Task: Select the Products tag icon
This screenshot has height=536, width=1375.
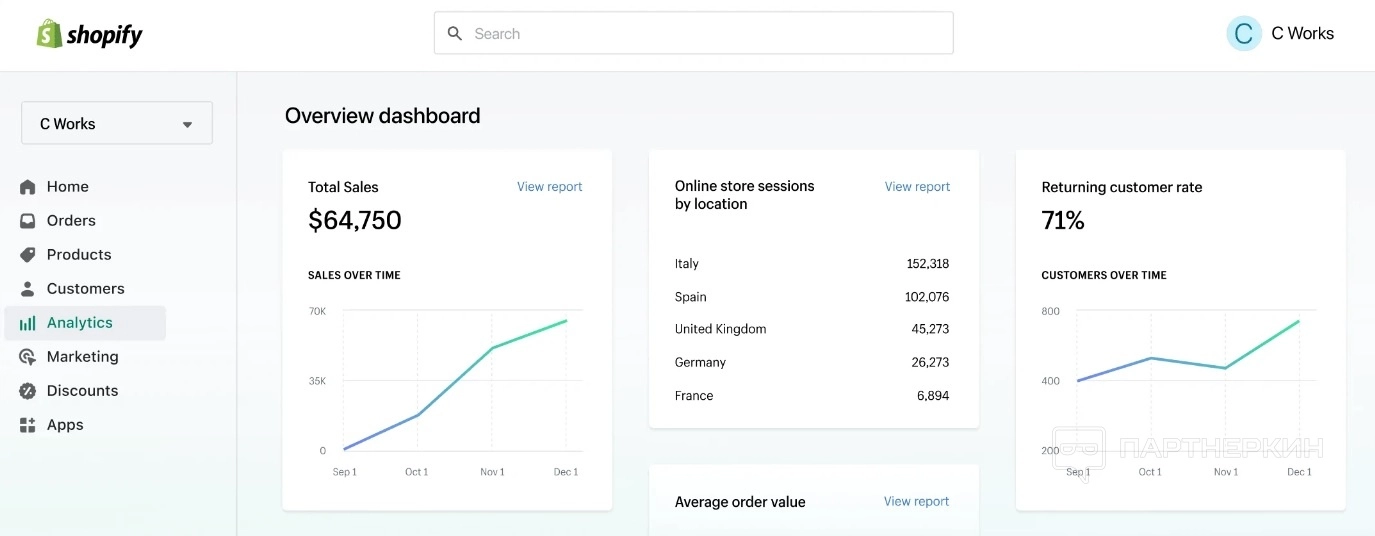Action: pos(28,255)
